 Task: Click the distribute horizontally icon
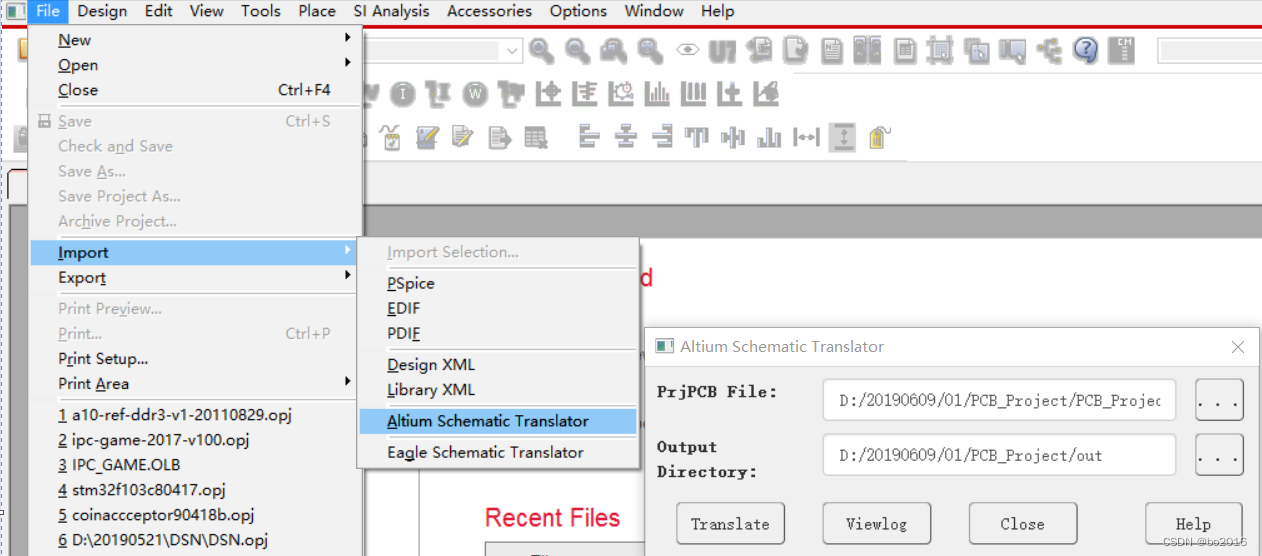click(x=806, y=137)
